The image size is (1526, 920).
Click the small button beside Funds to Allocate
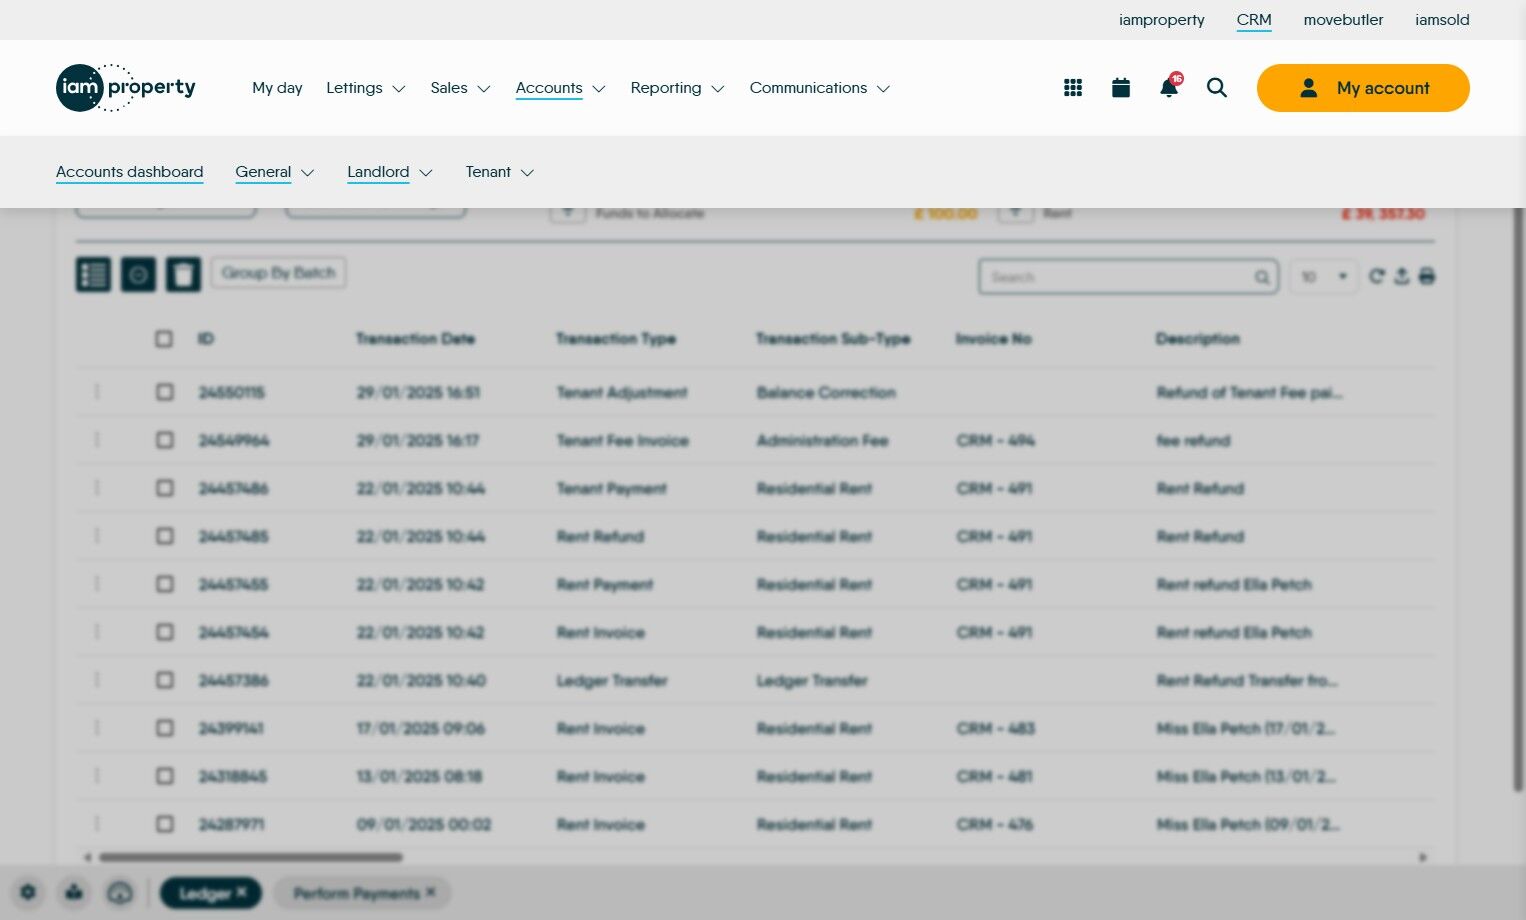point(568,213)
